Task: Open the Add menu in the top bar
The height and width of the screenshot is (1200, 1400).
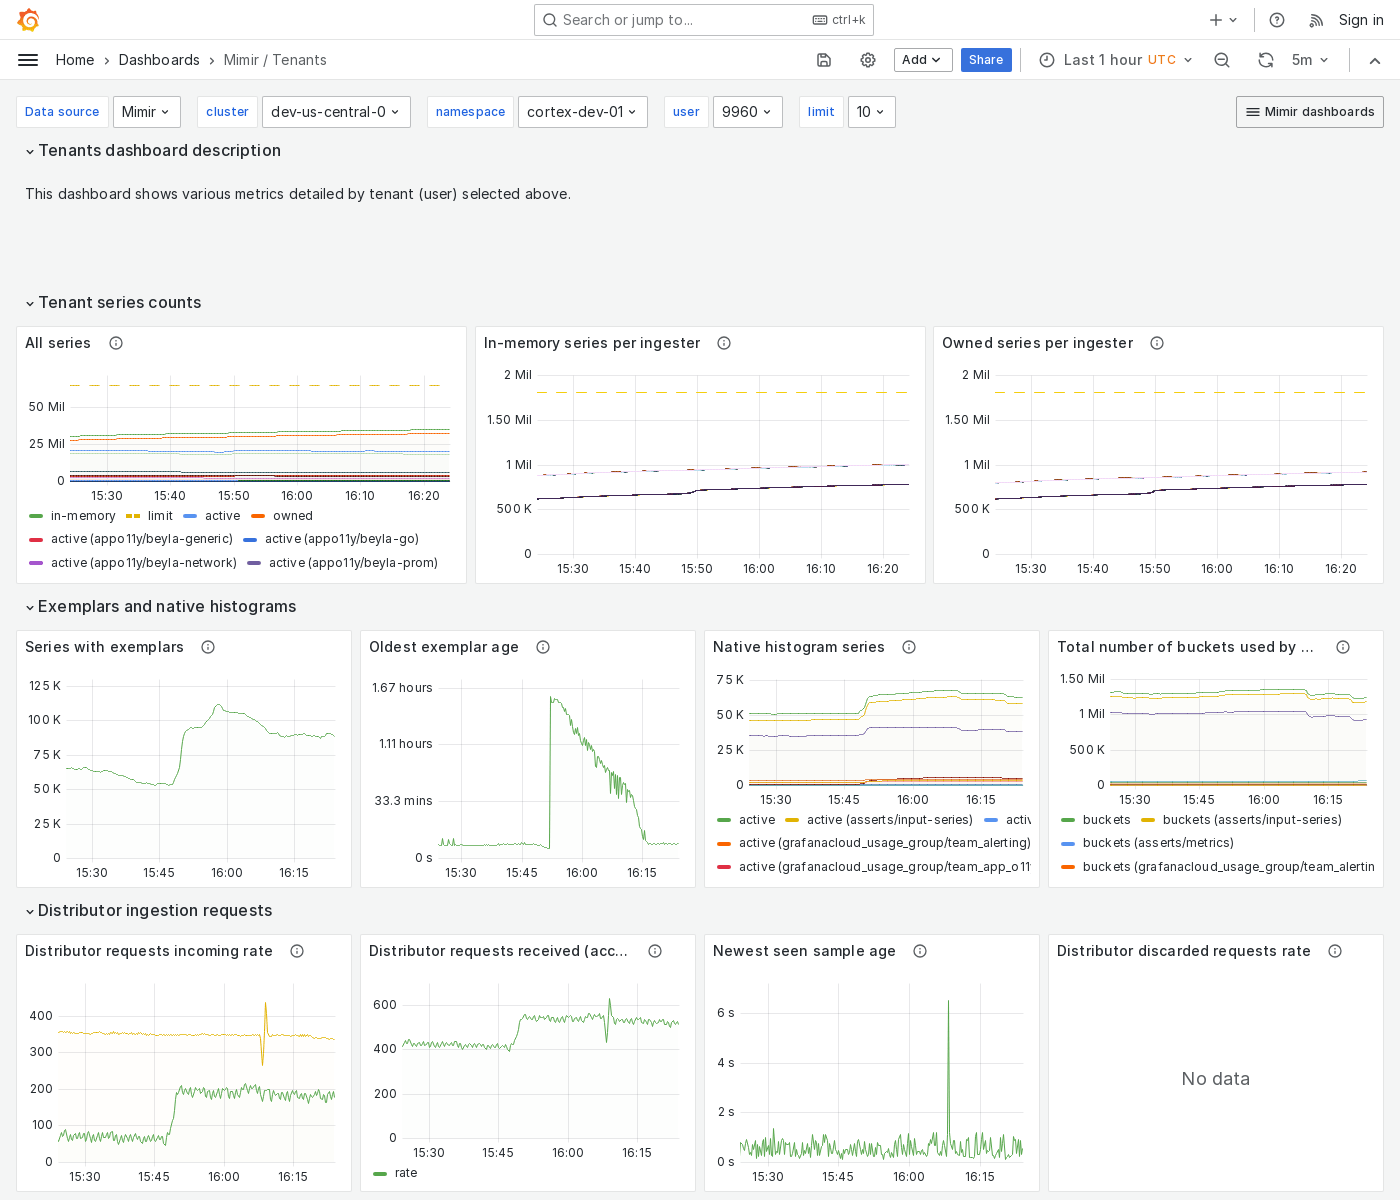Action: pos(922,60)
